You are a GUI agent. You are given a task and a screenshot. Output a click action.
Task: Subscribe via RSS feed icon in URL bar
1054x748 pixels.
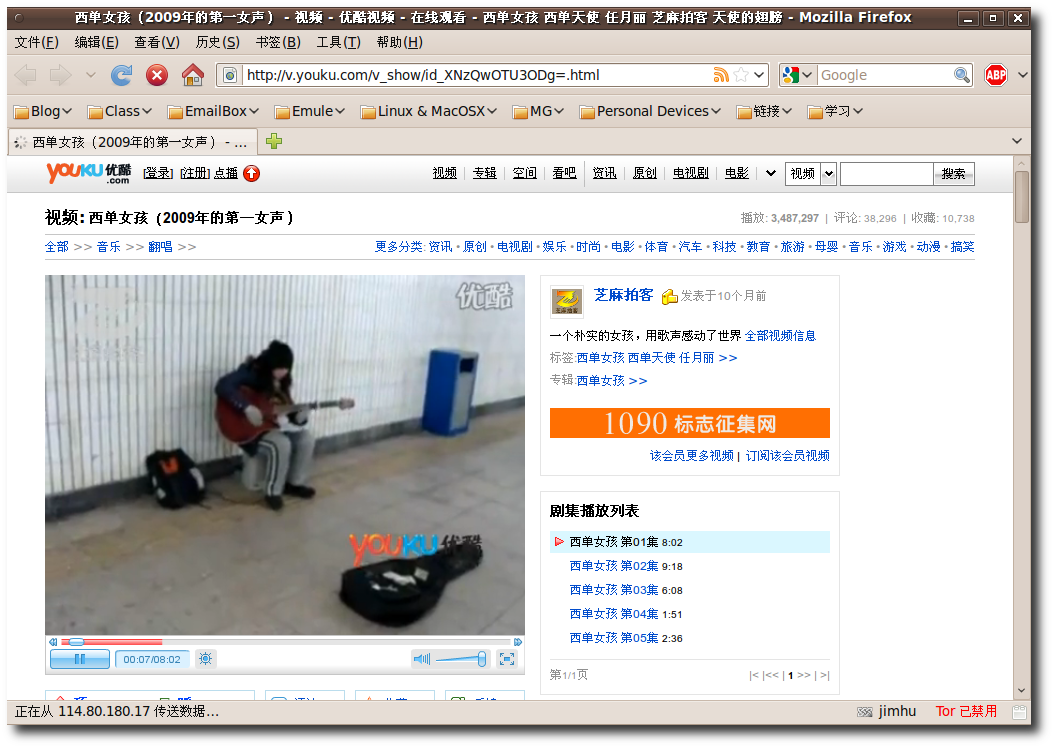[721, 75]
